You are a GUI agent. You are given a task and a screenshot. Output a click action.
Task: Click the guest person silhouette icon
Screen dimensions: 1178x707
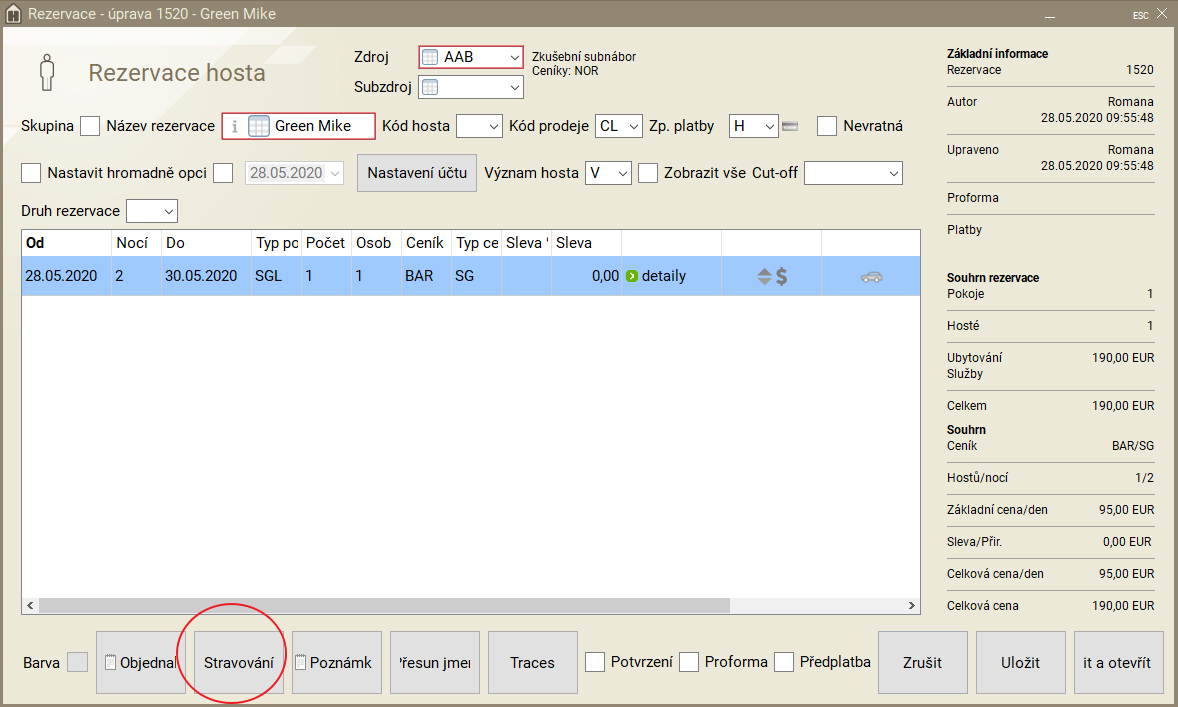pos(45,73)
